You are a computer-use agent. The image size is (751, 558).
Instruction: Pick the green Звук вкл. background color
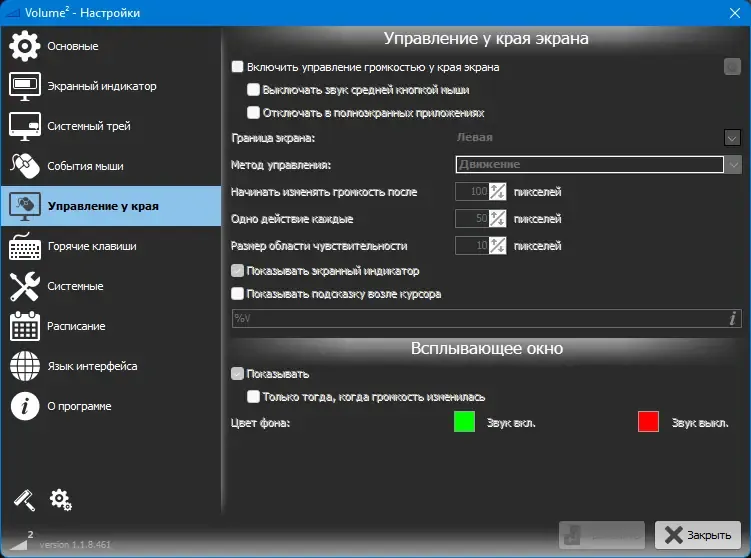(464, 421)
